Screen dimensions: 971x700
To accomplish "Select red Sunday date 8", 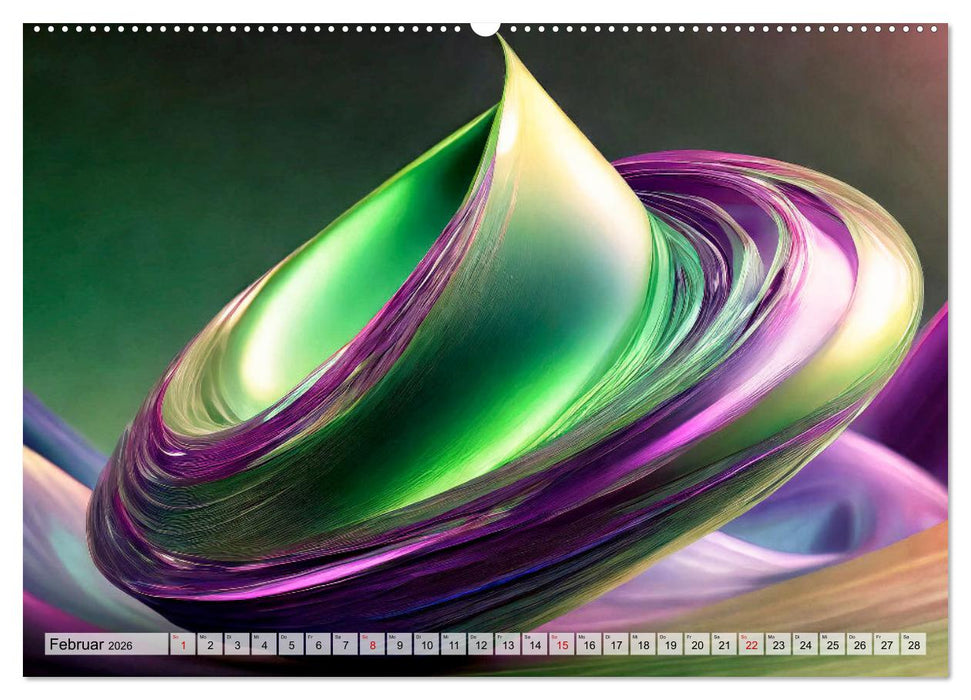I will 372,645.
